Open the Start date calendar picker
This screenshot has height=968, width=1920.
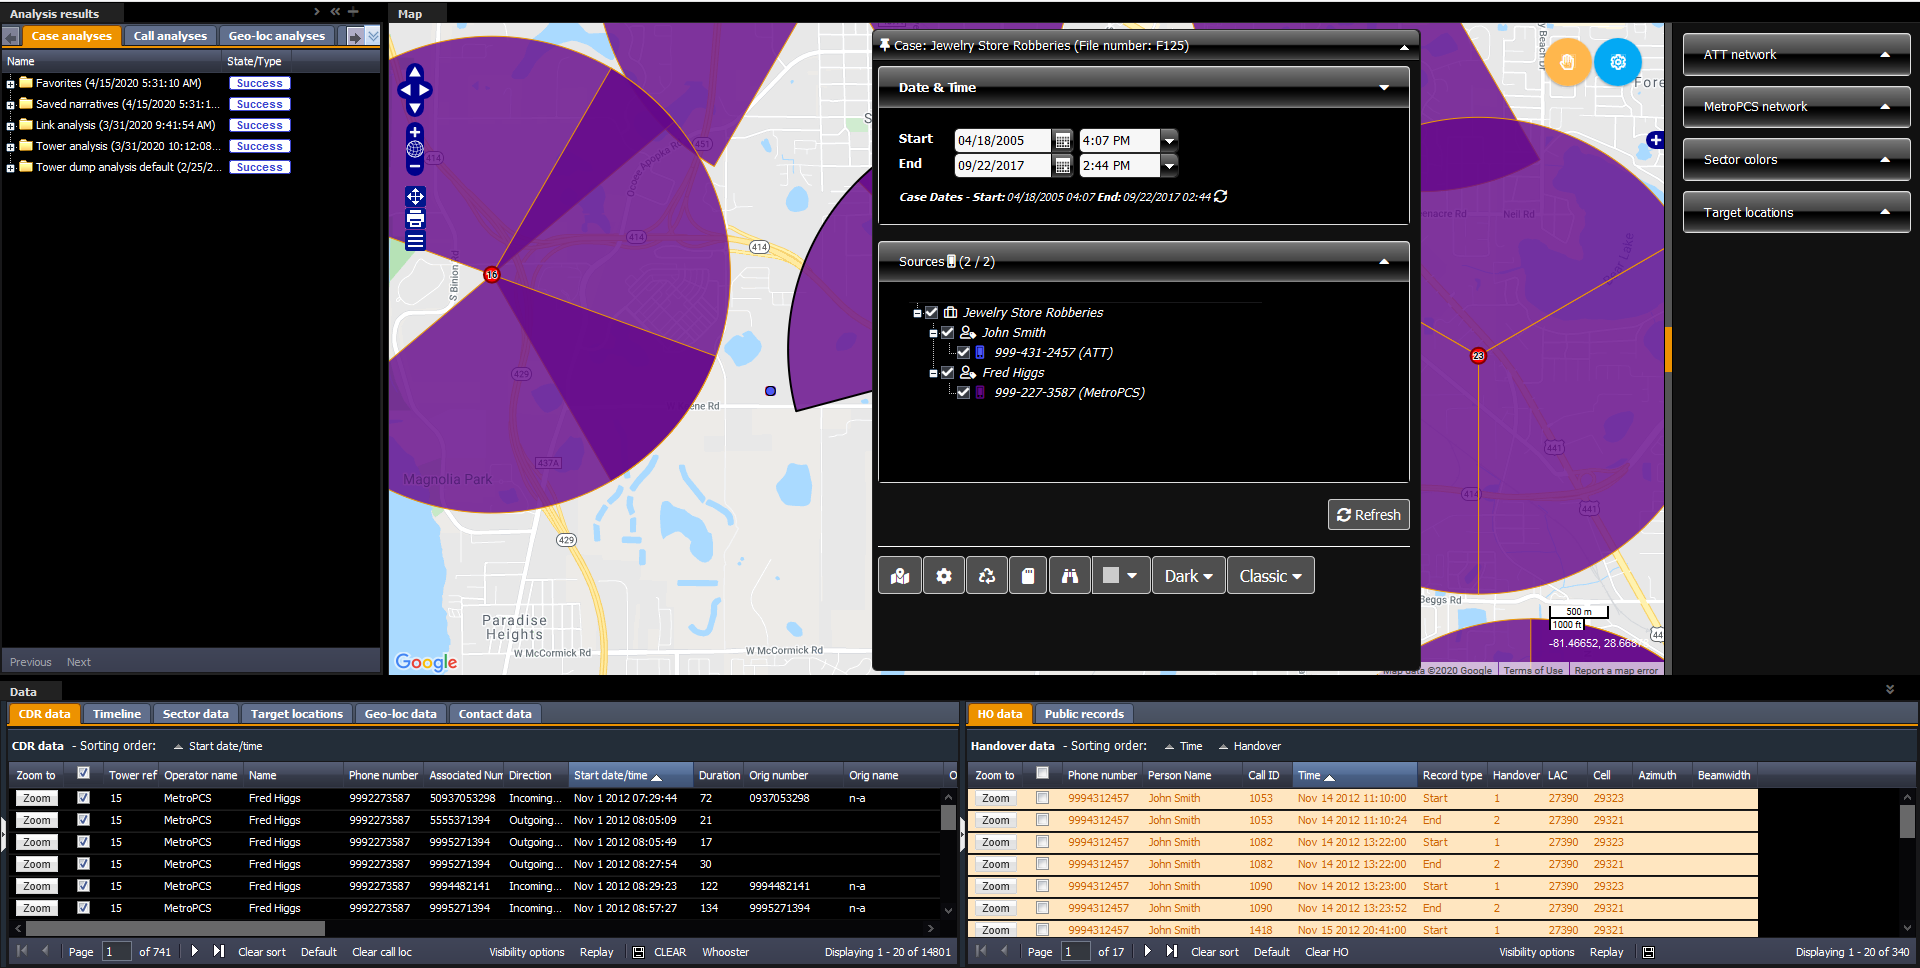tap(1062, 141)
